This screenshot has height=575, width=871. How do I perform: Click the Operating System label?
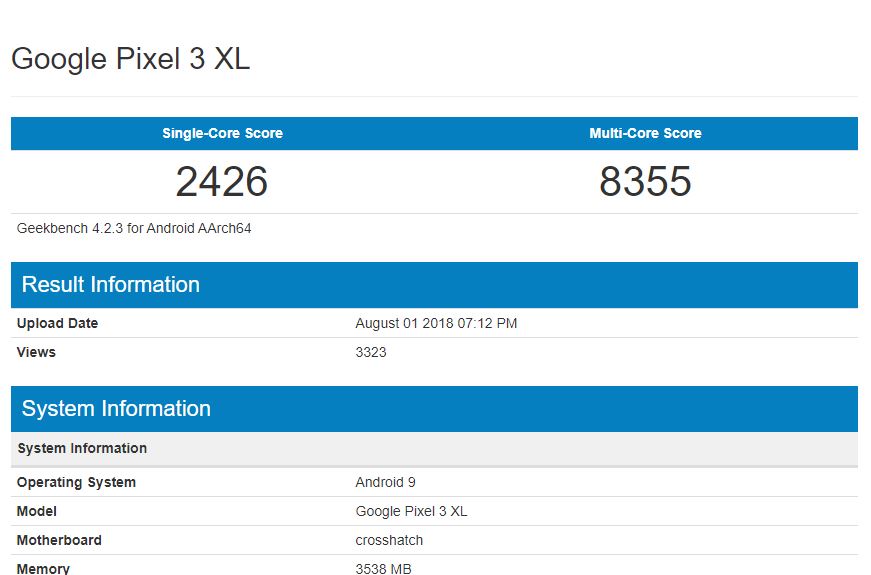[76, 482]
